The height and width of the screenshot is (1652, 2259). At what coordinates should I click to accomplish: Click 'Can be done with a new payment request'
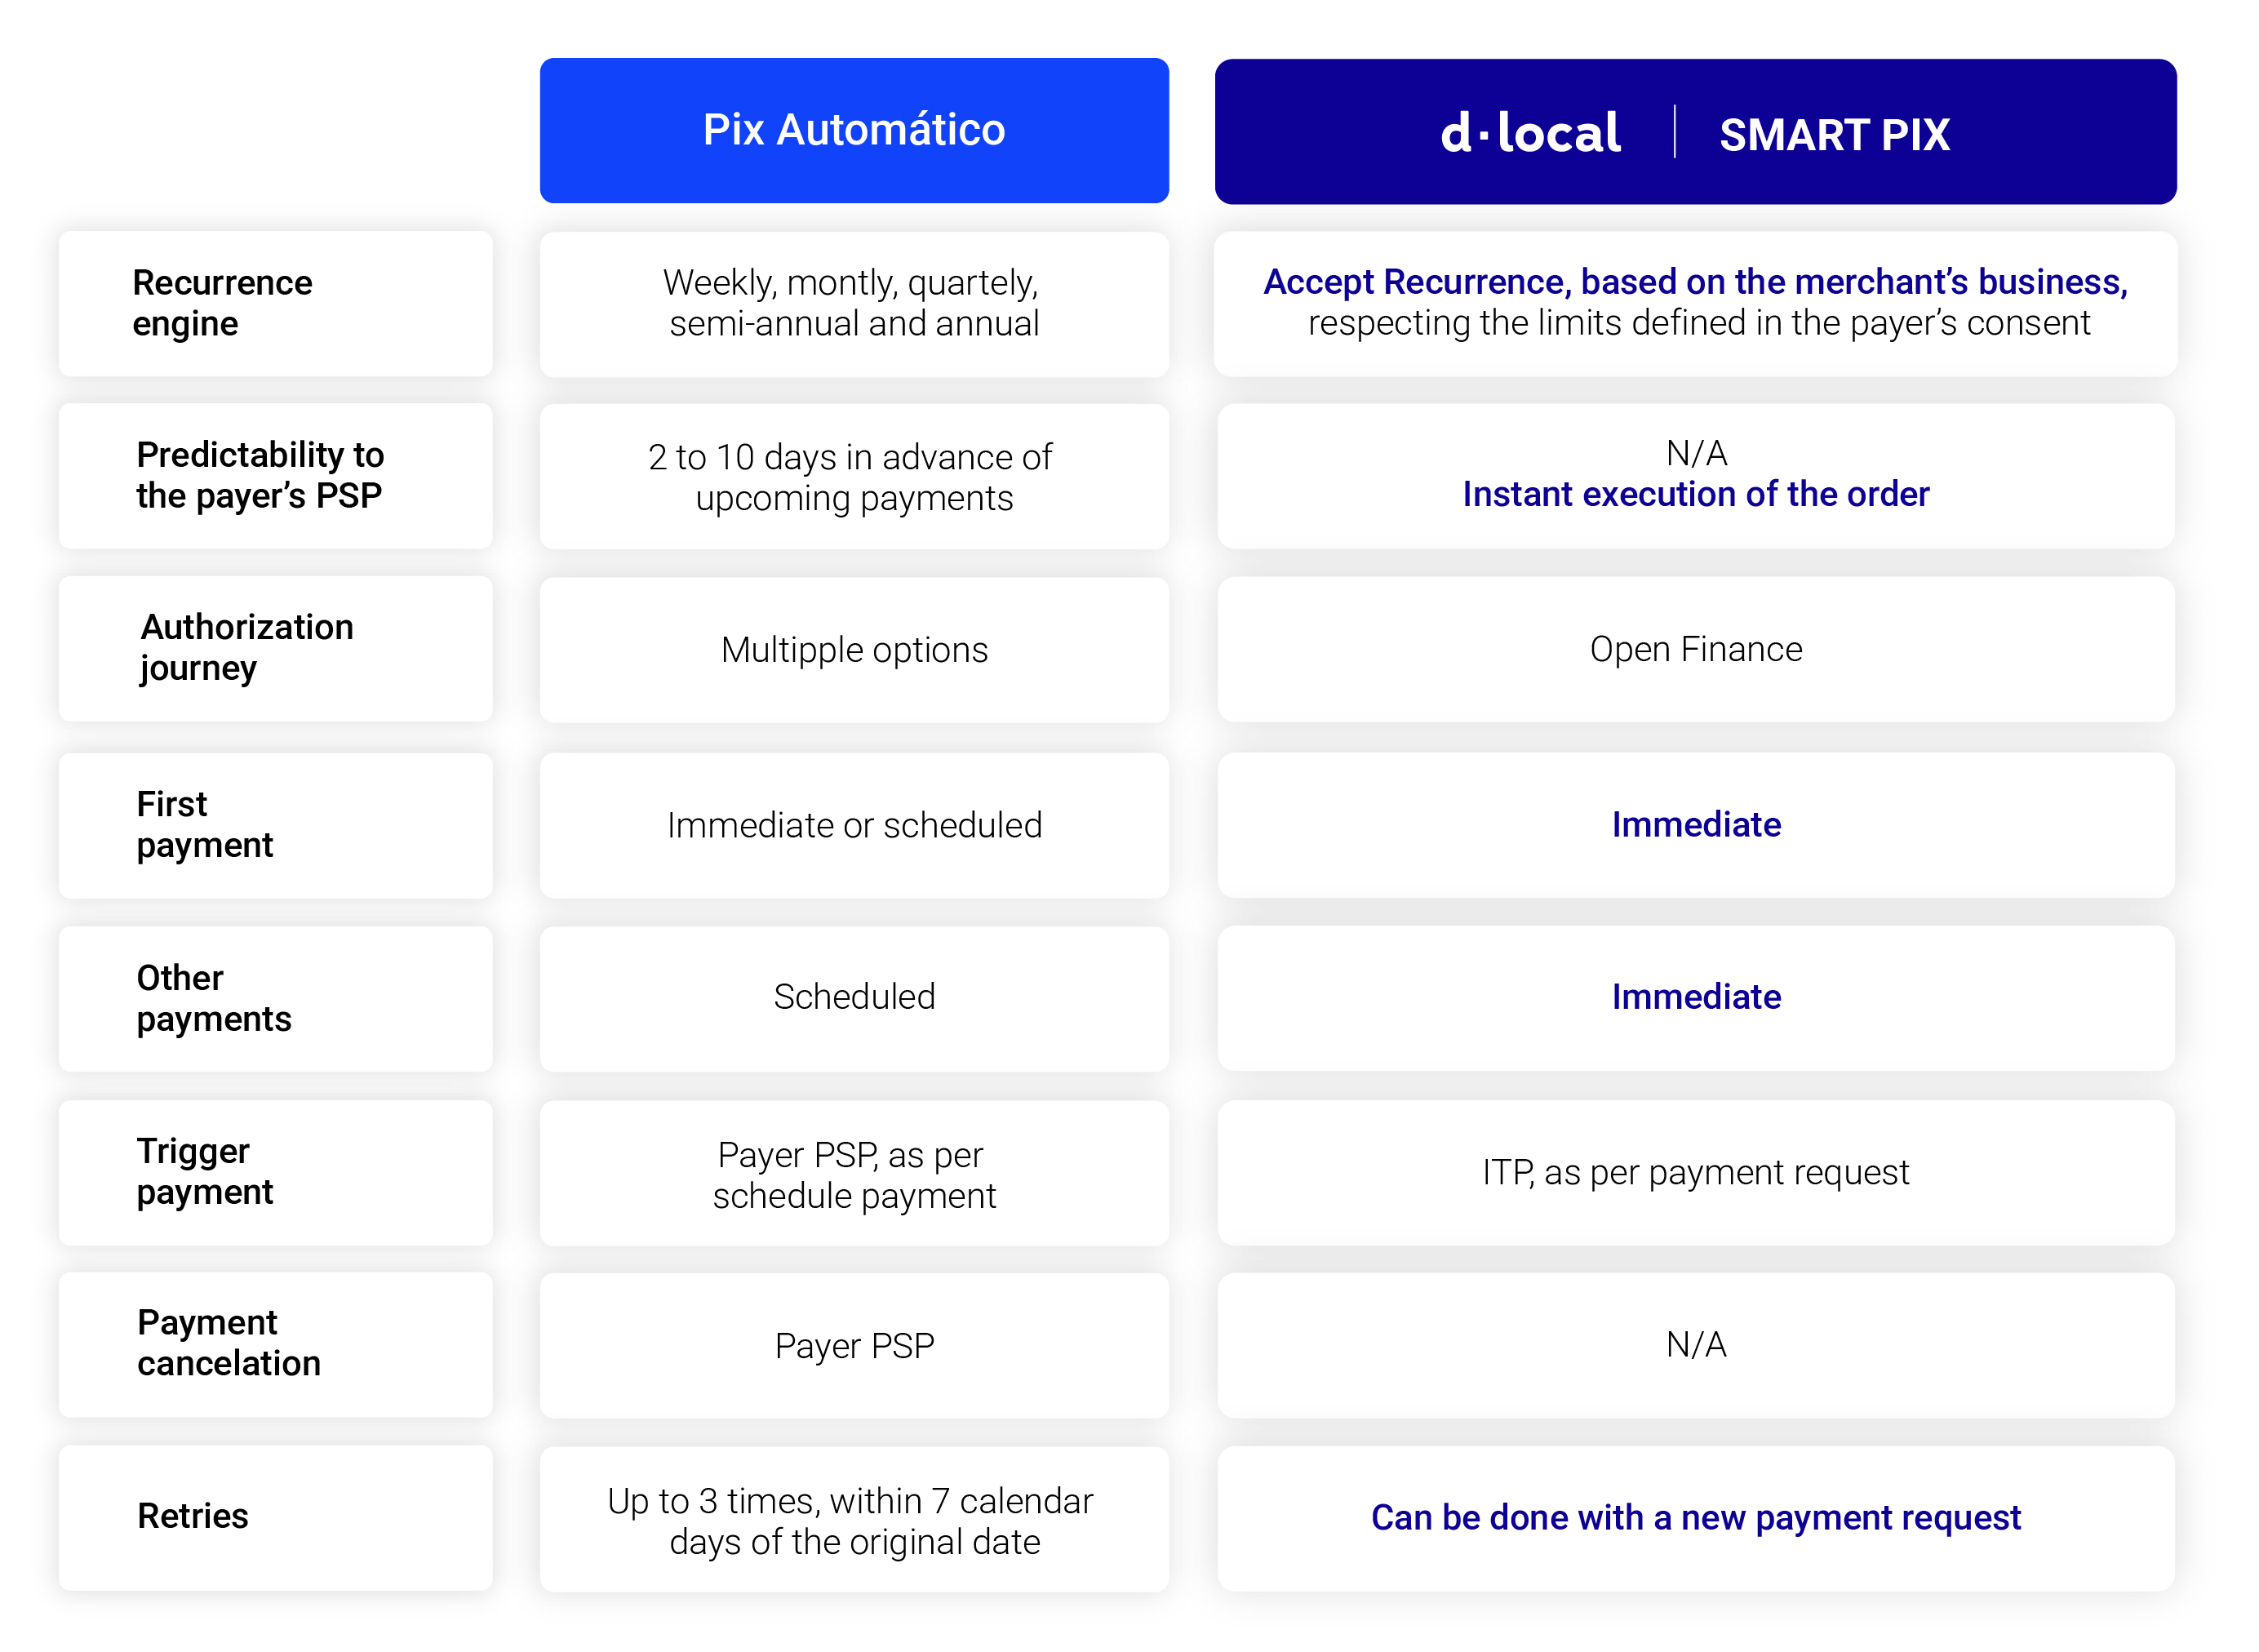click(1696, 1518)
